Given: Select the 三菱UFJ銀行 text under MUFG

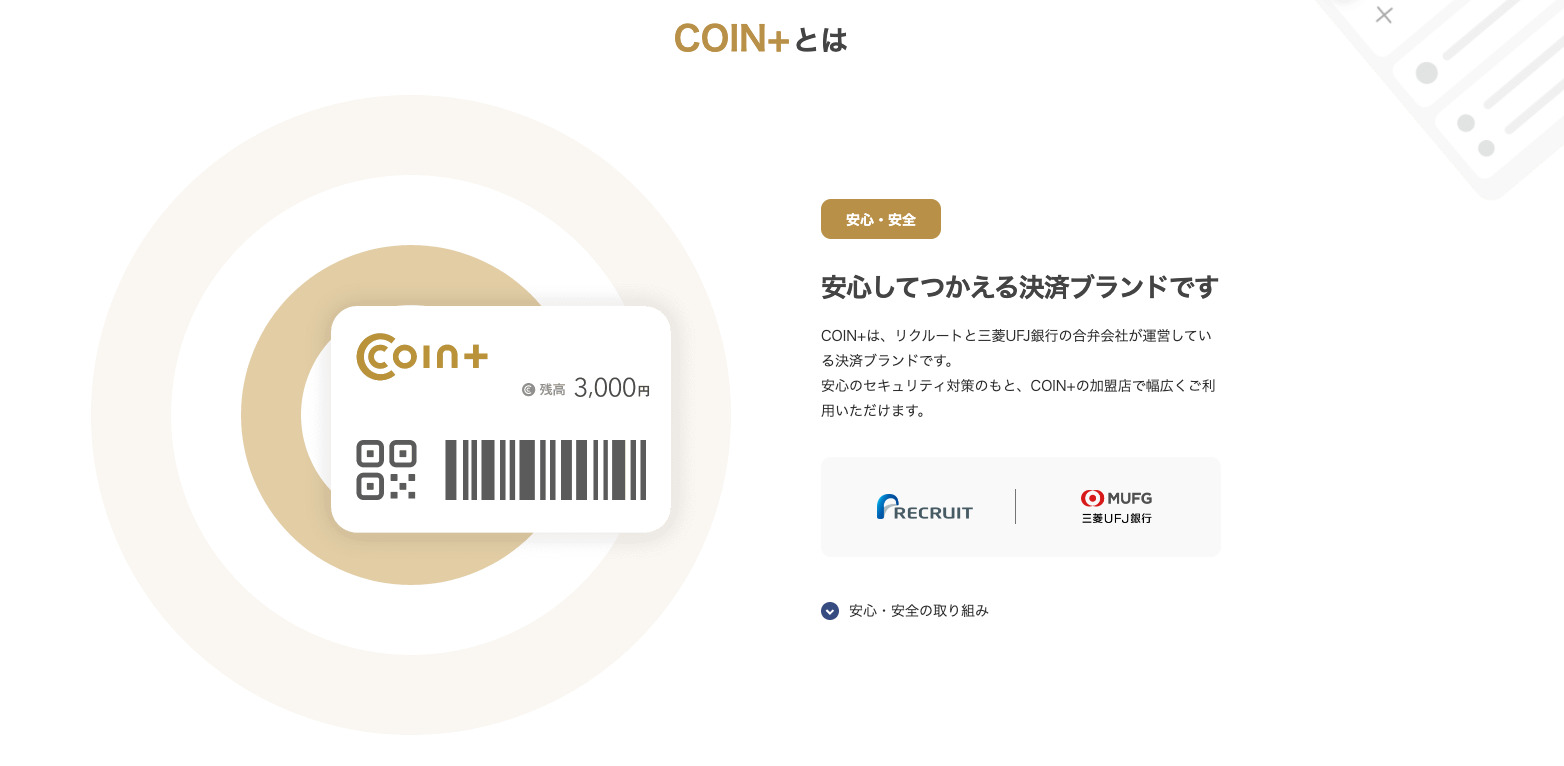Looking at the screenshot, I should point(1116,518).
